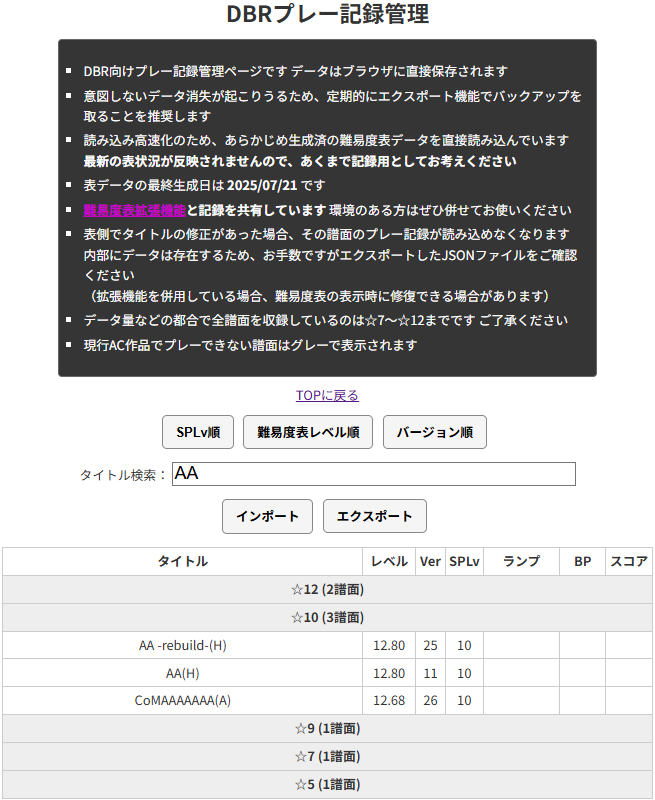Click Ver value 25 for AA -rebuild-(H)
655x800 pixels.
click(431, 645)
